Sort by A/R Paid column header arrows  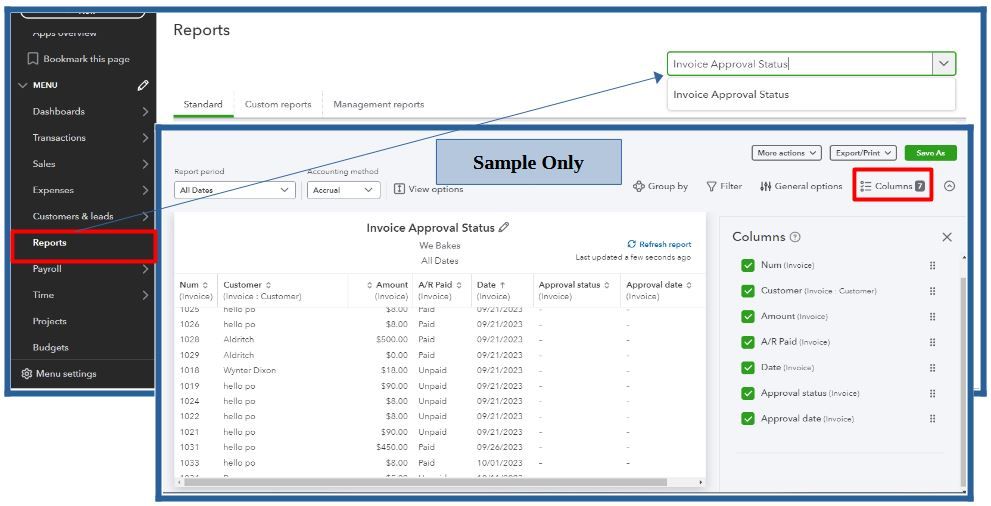click(459, 286)
